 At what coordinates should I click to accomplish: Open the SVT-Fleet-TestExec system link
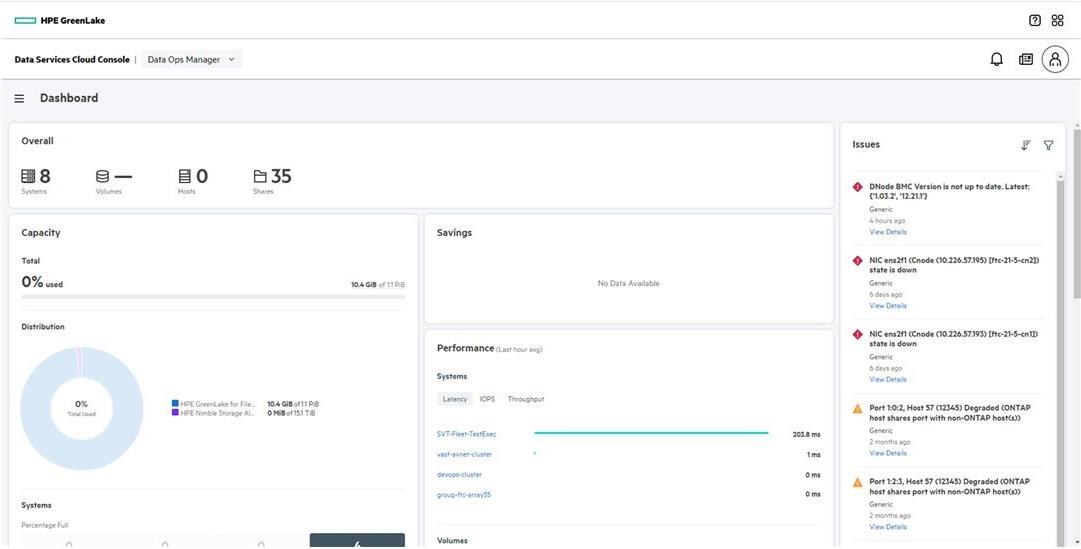tap(466, 434)
